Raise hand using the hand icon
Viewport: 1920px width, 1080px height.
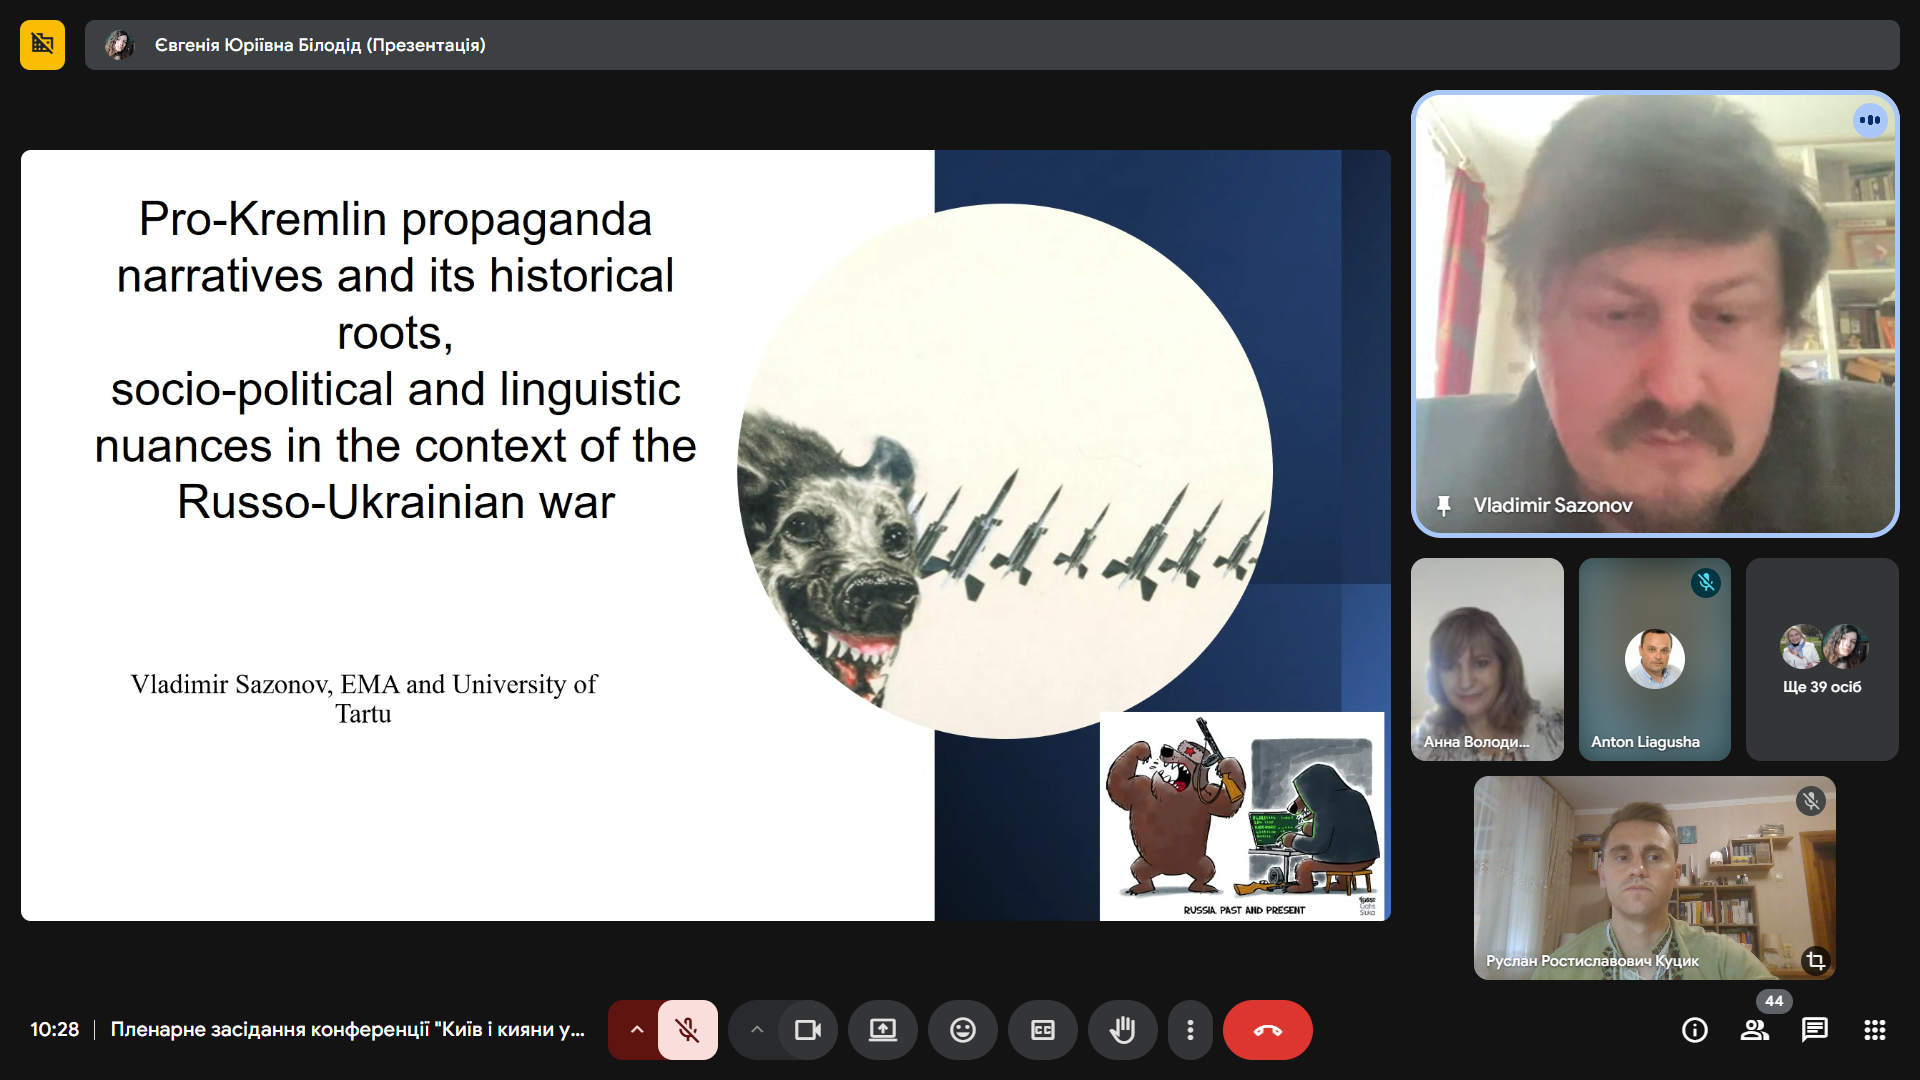tap(1122, 1030)
